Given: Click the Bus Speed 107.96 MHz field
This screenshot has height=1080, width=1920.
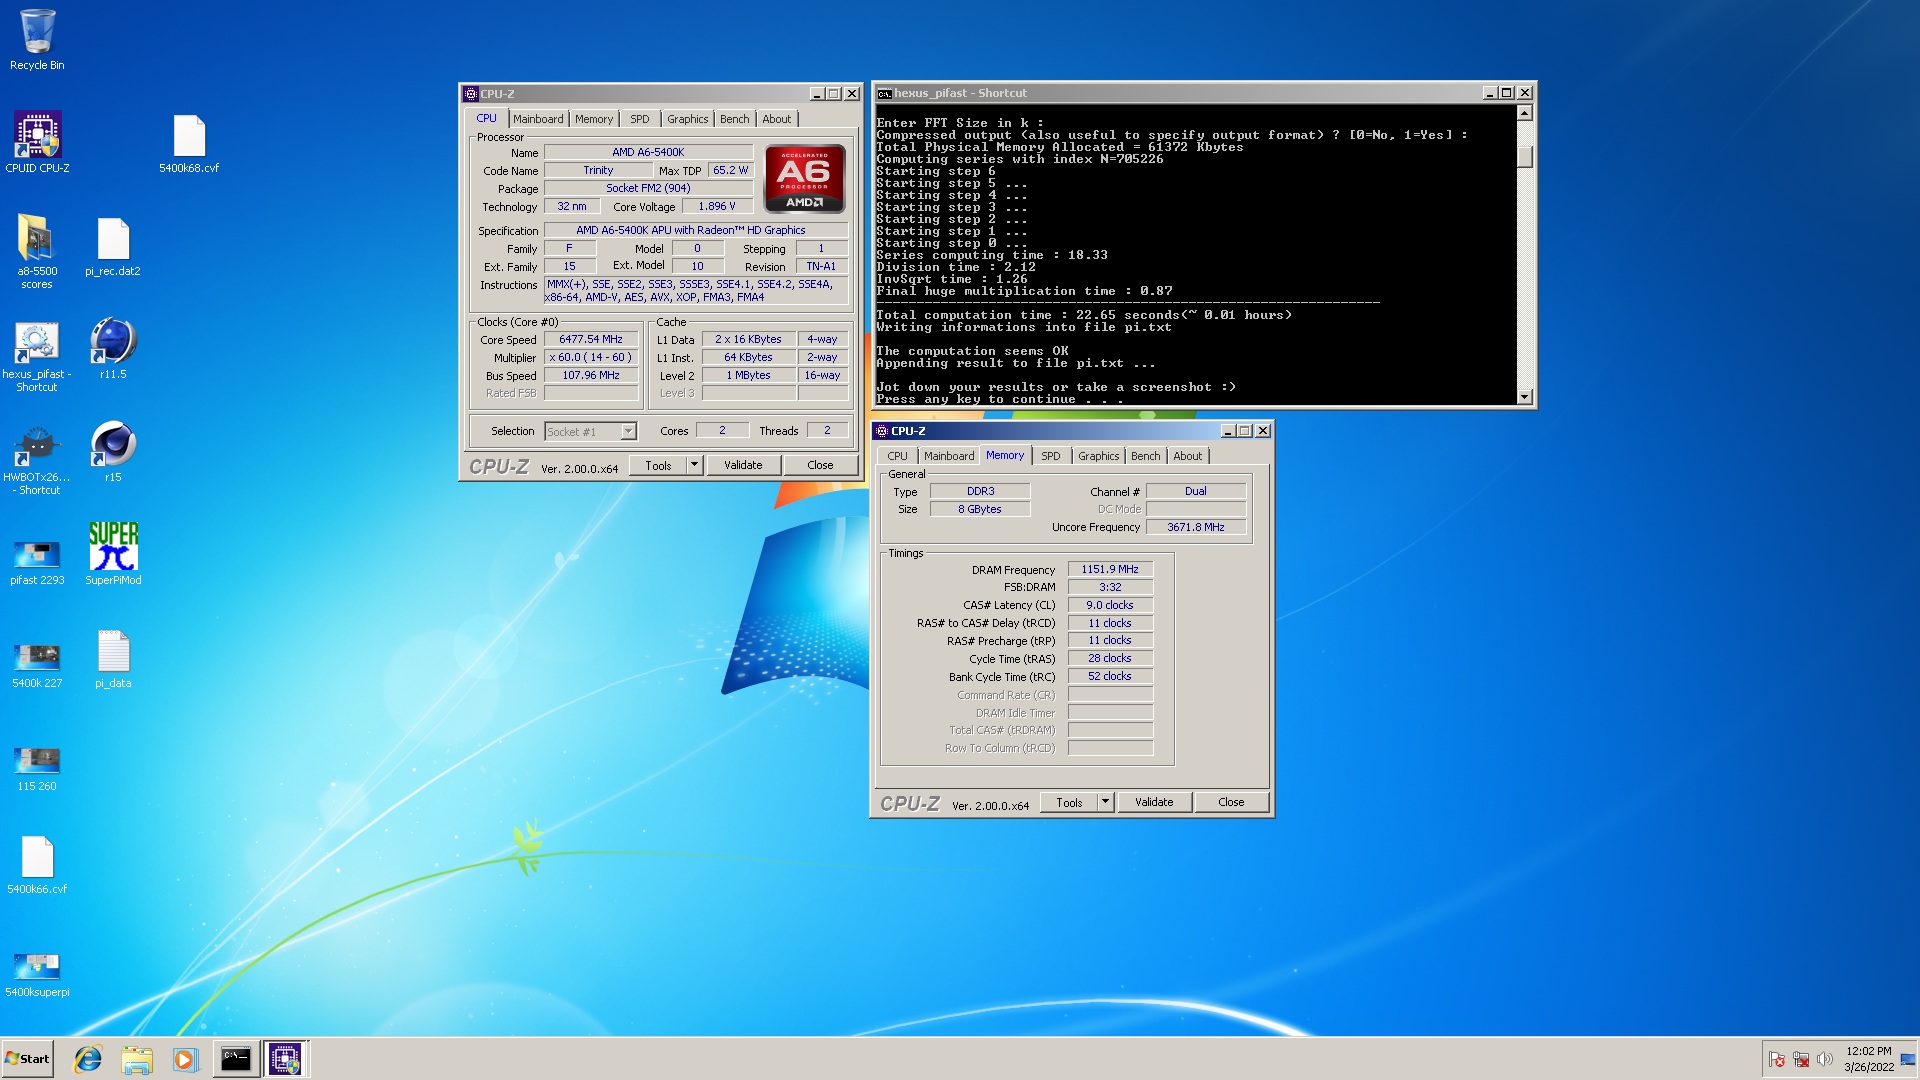Looking at the screenshot, I should click(x=591, y=376).
